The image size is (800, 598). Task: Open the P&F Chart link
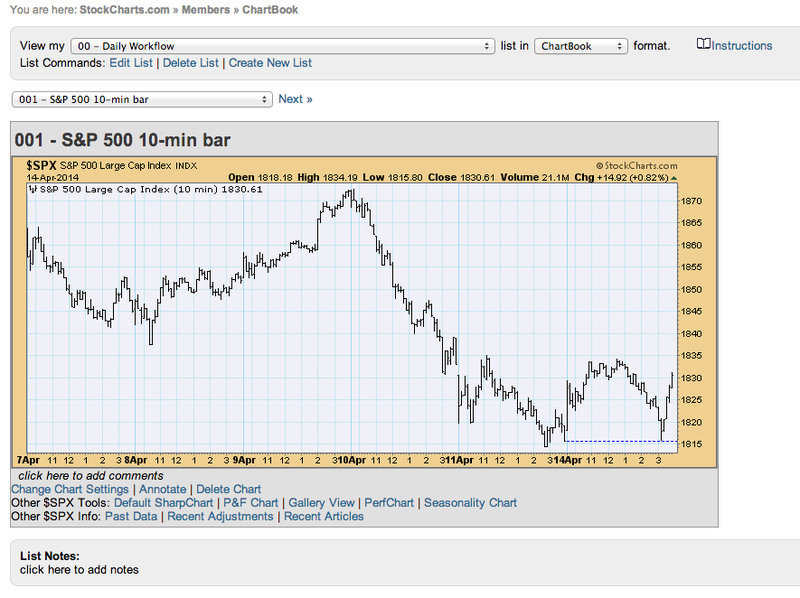pos(251,503)
